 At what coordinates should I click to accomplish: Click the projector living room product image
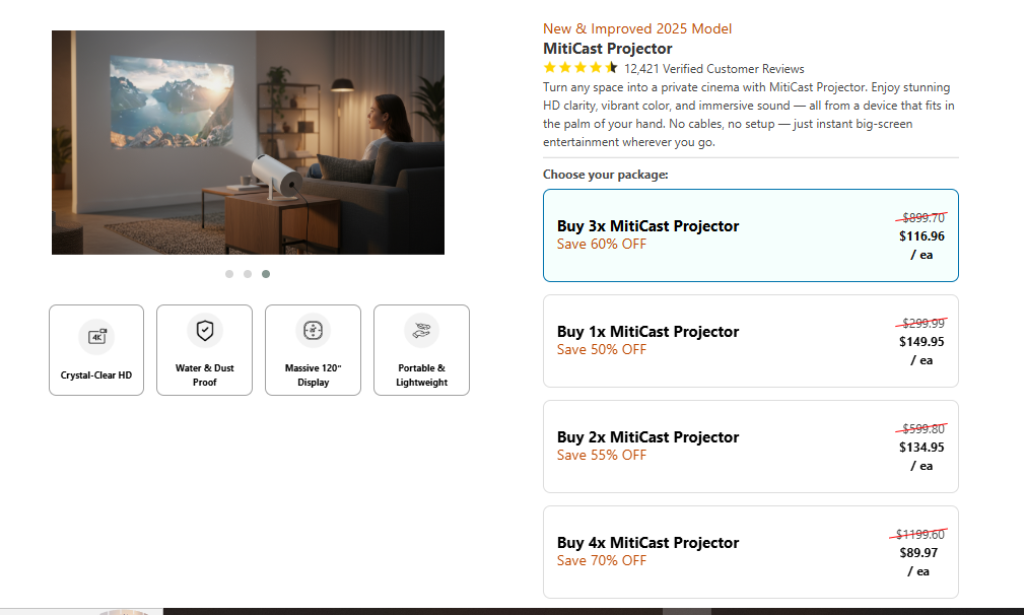tap(248, 142)
